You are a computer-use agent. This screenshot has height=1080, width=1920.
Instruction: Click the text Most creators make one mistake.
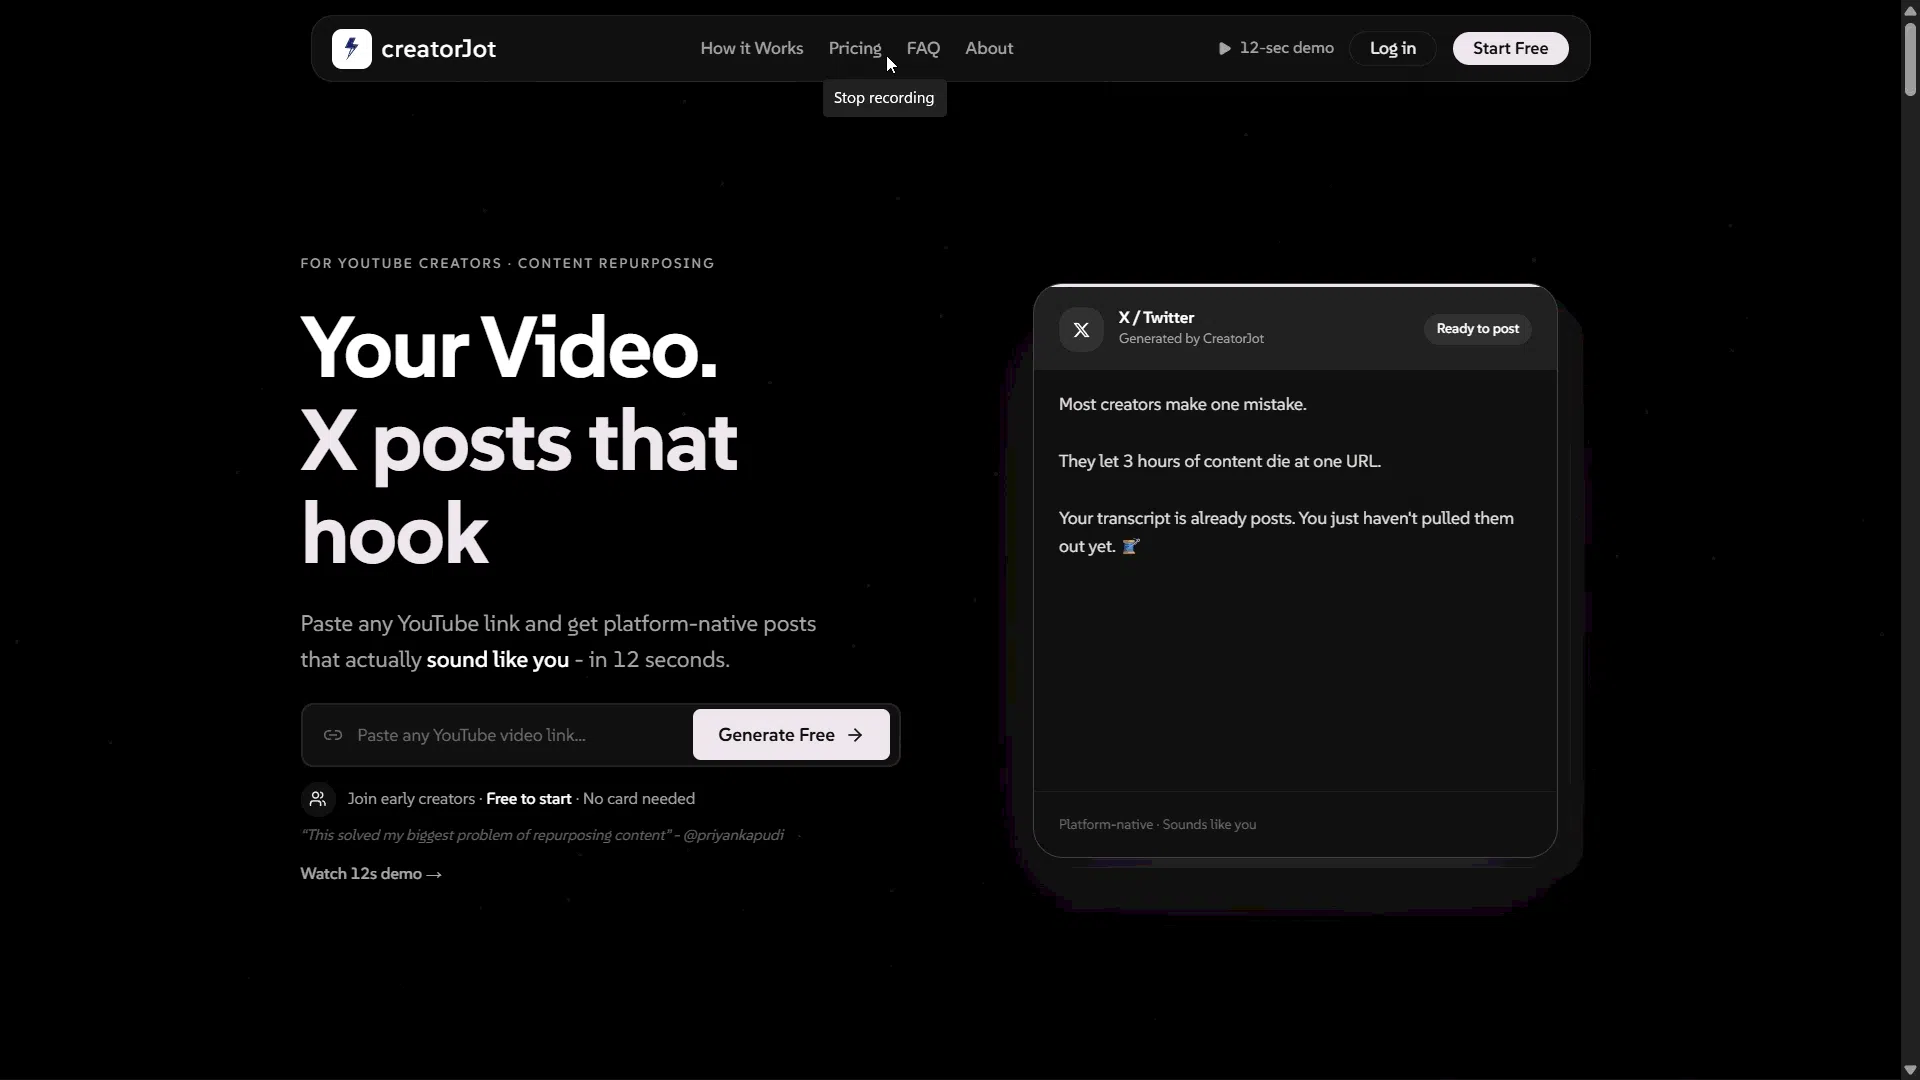1182,404
